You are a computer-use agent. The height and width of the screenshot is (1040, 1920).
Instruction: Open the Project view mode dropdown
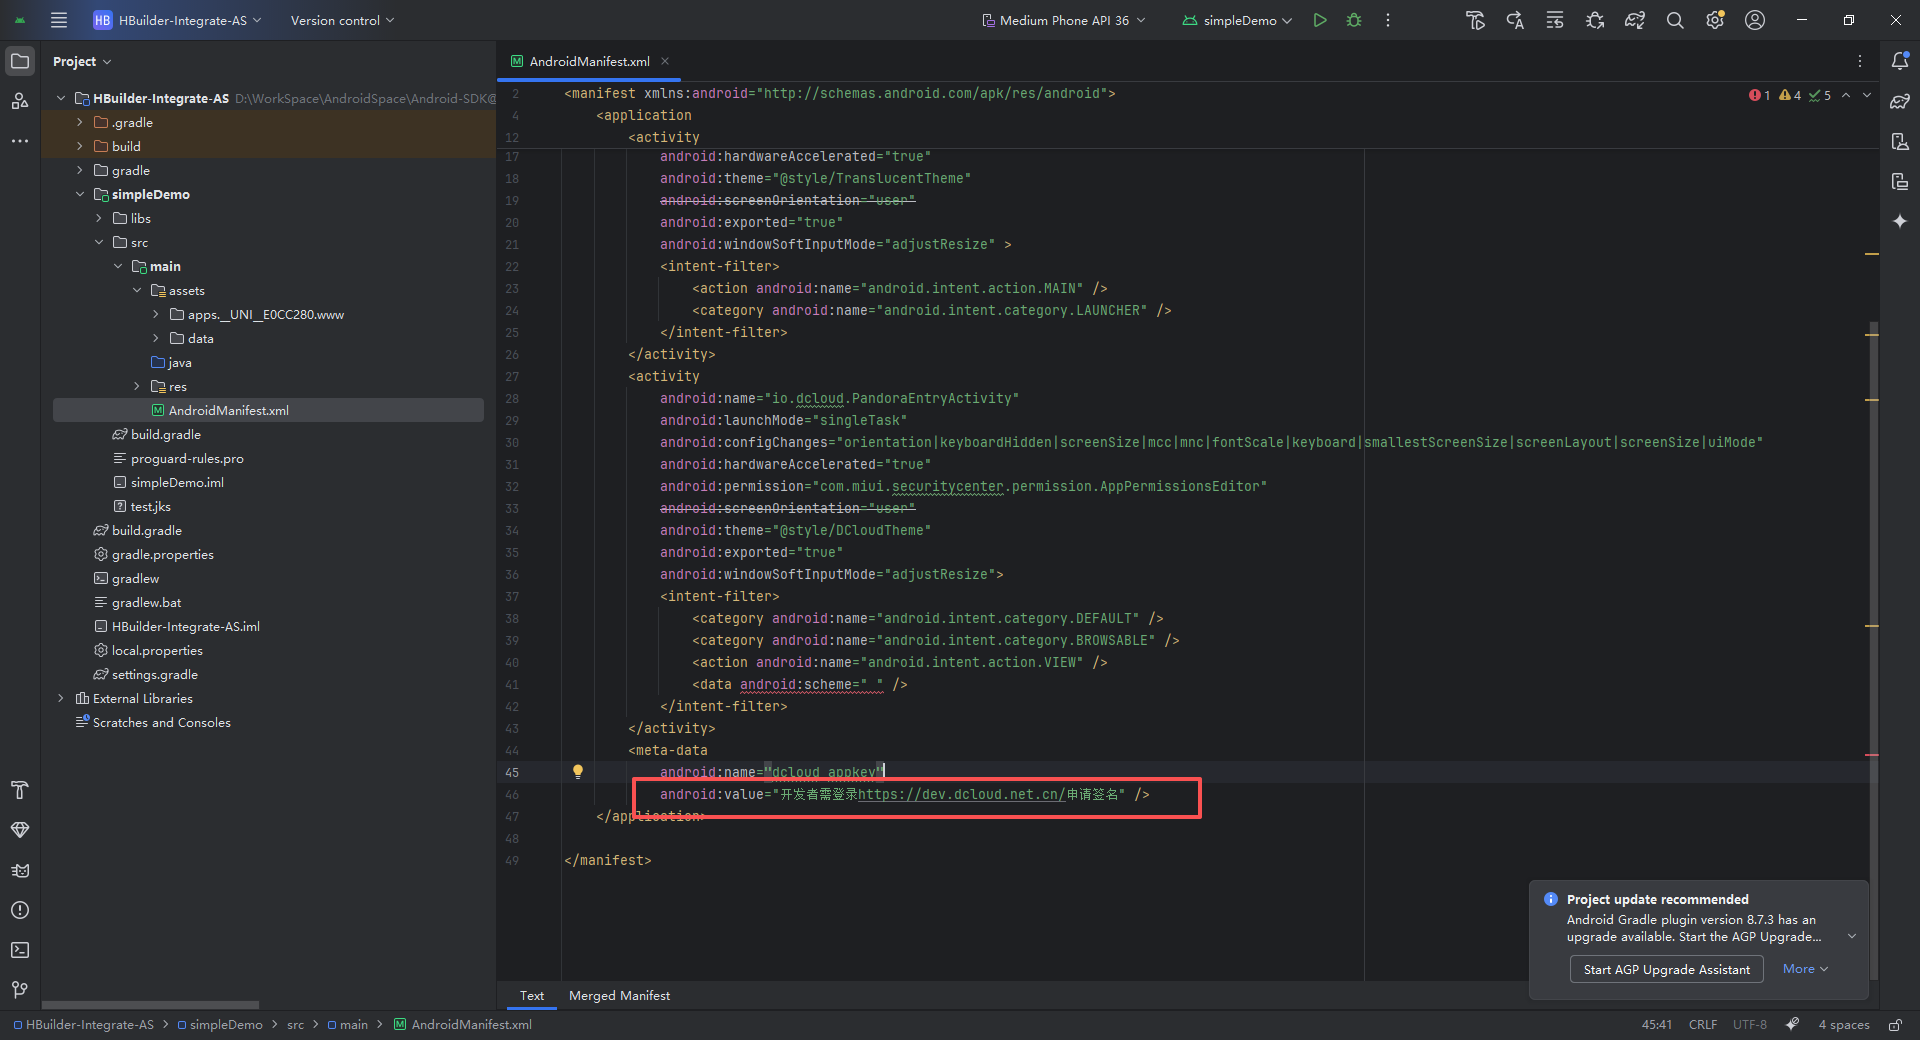tap(82, 61)
